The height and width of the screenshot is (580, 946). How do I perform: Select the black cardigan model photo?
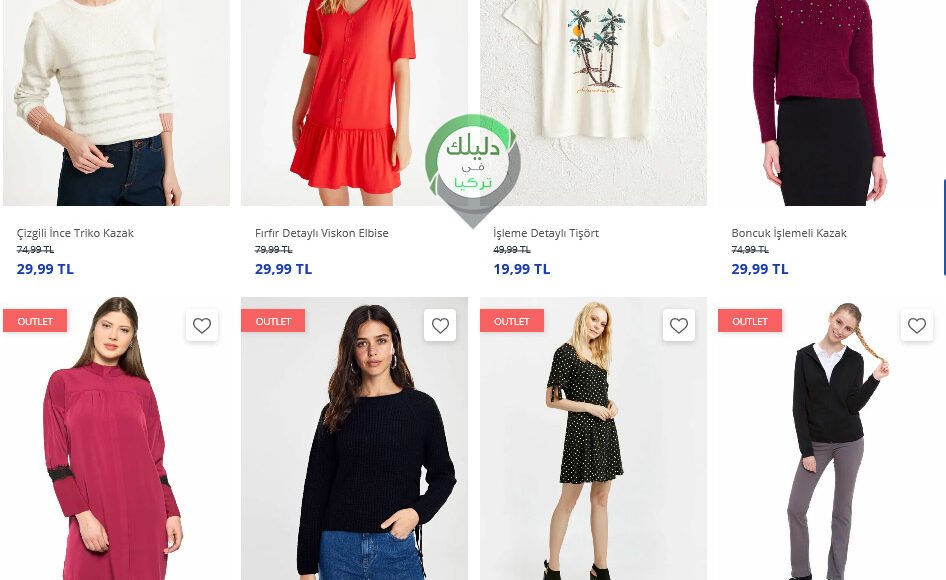(831, 439)
